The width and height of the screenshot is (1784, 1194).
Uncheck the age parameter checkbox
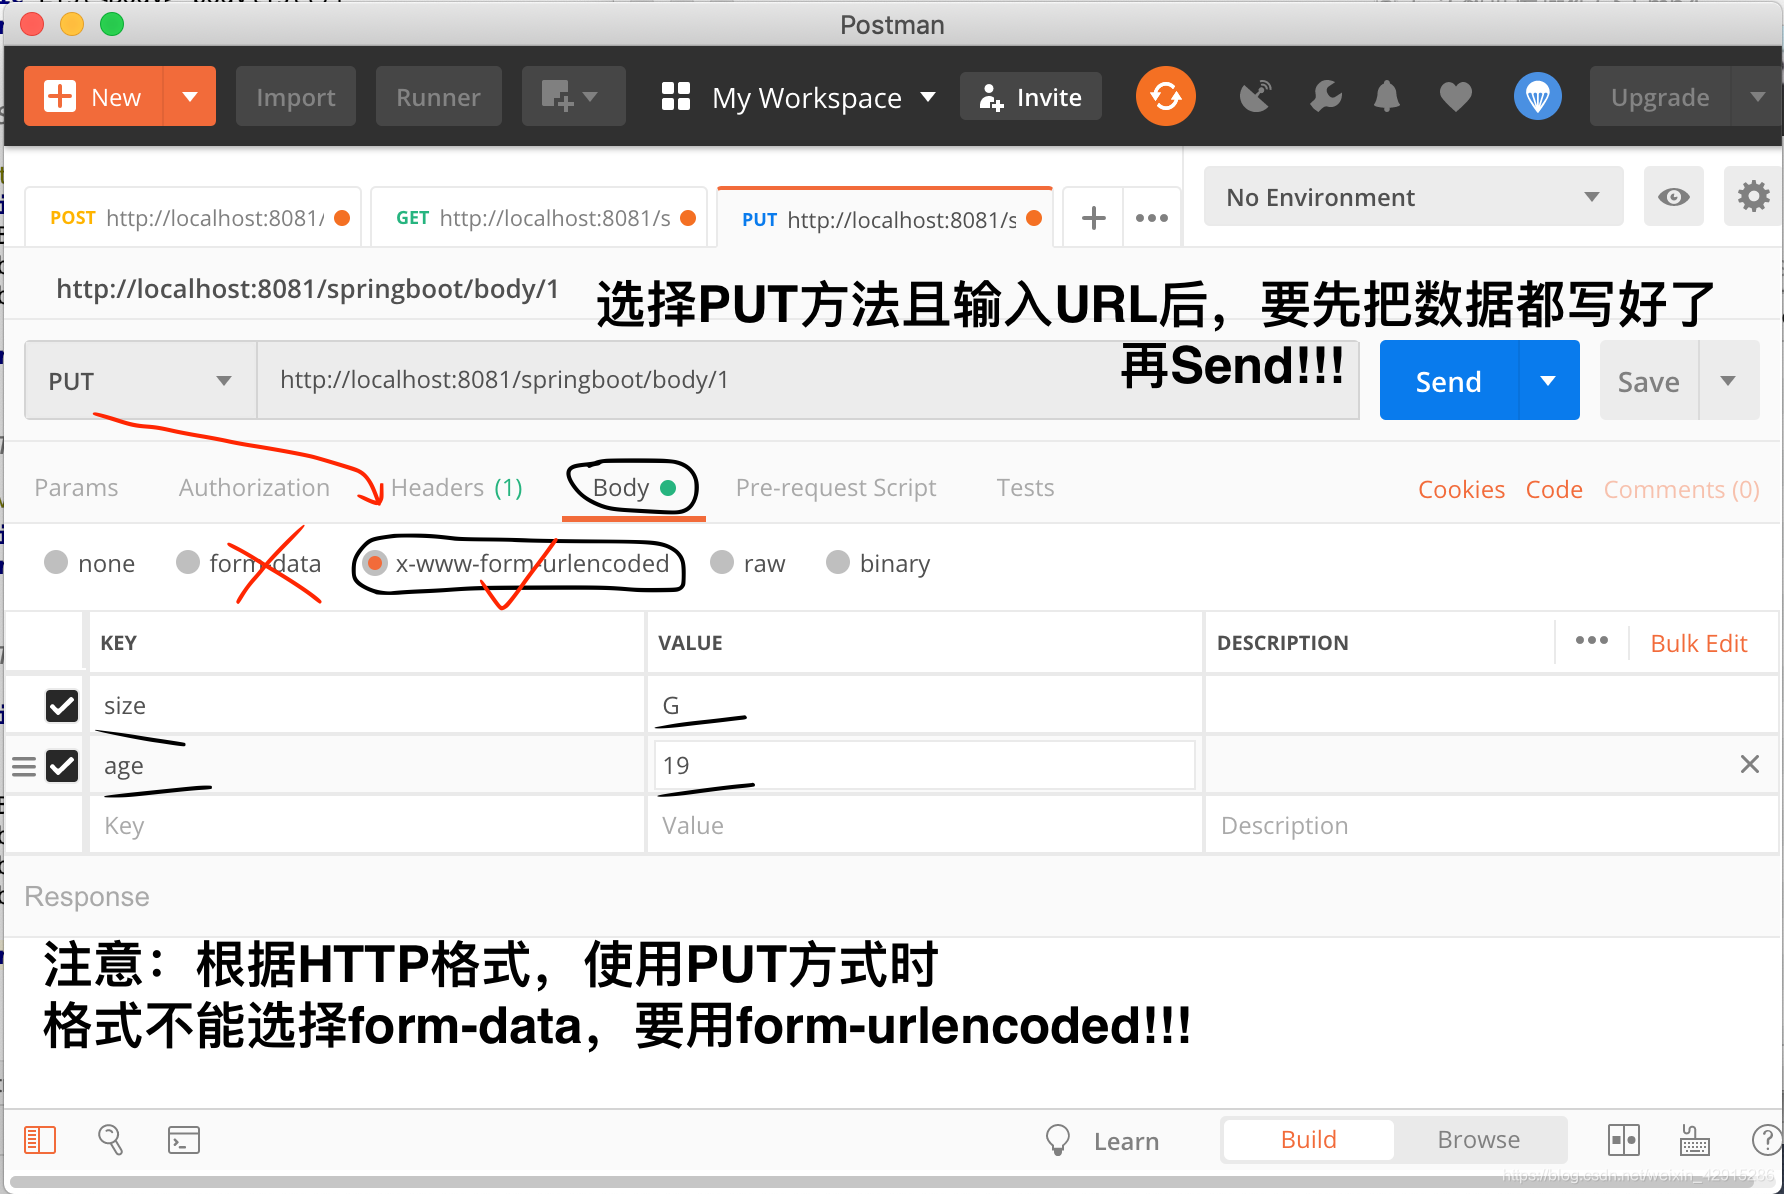pyautogui.click(x=62, y=765)
